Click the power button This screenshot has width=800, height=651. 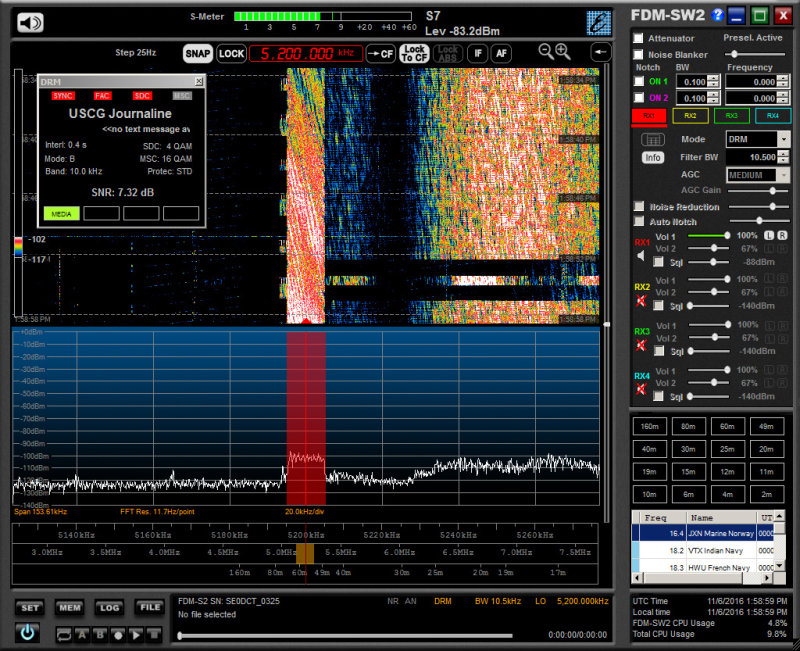[27, 632]
